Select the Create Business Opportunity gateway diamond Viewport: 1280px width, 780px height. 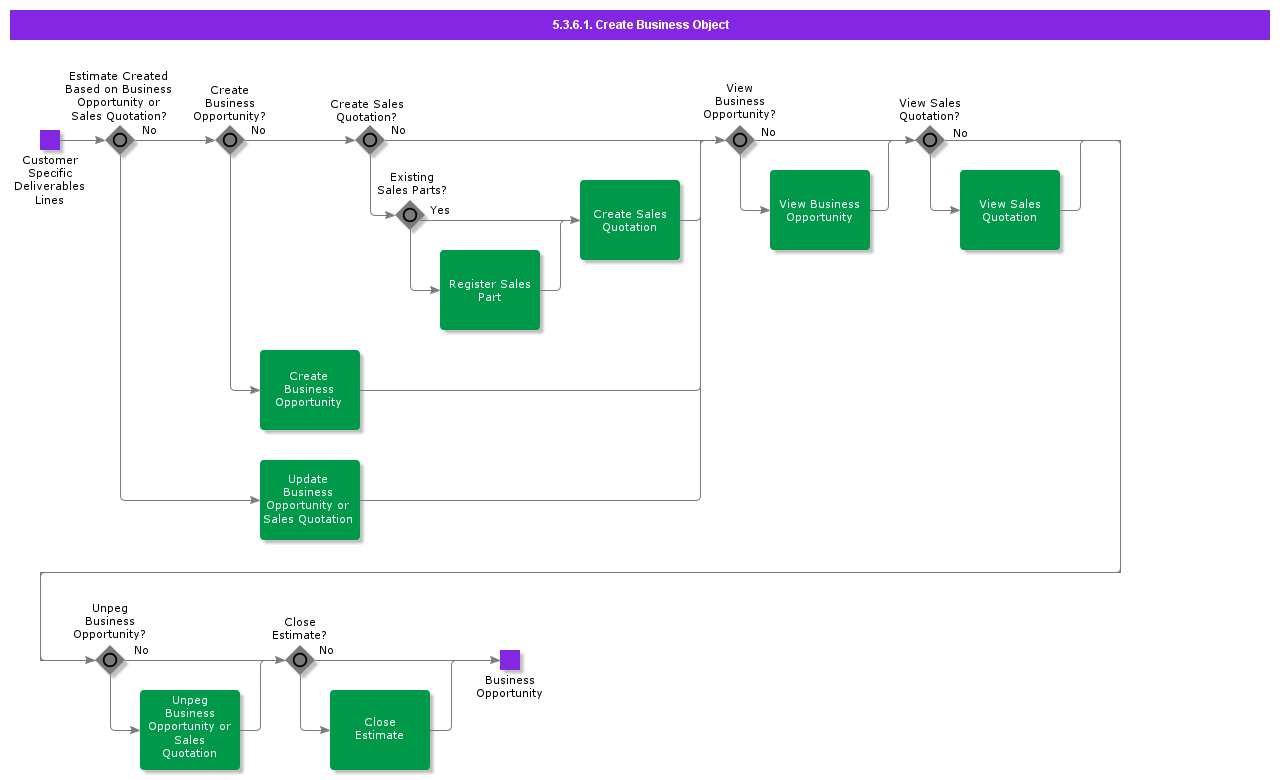point(230,140)
